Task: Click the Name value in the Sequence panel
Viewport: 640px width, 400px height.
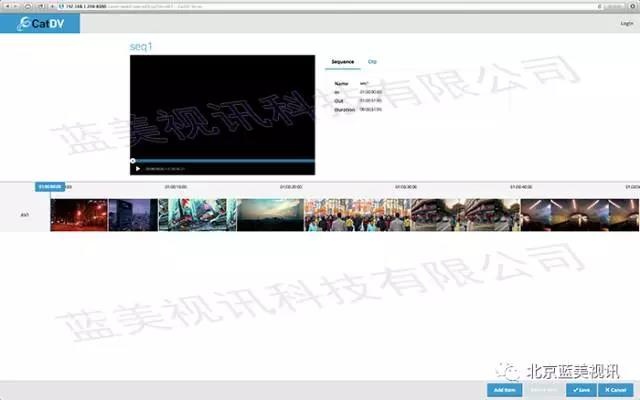Action: pyautogui.click(x=364, y=83)
